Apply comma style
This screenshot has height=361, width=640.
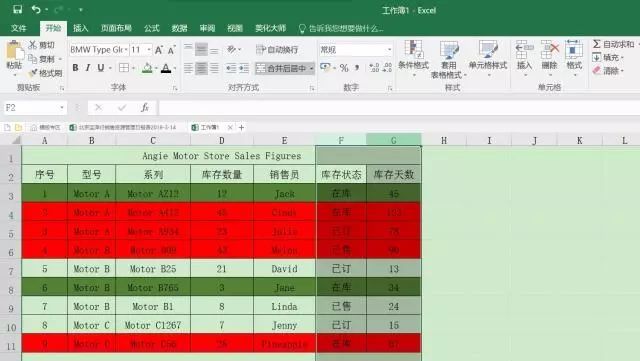pos(357,67)
